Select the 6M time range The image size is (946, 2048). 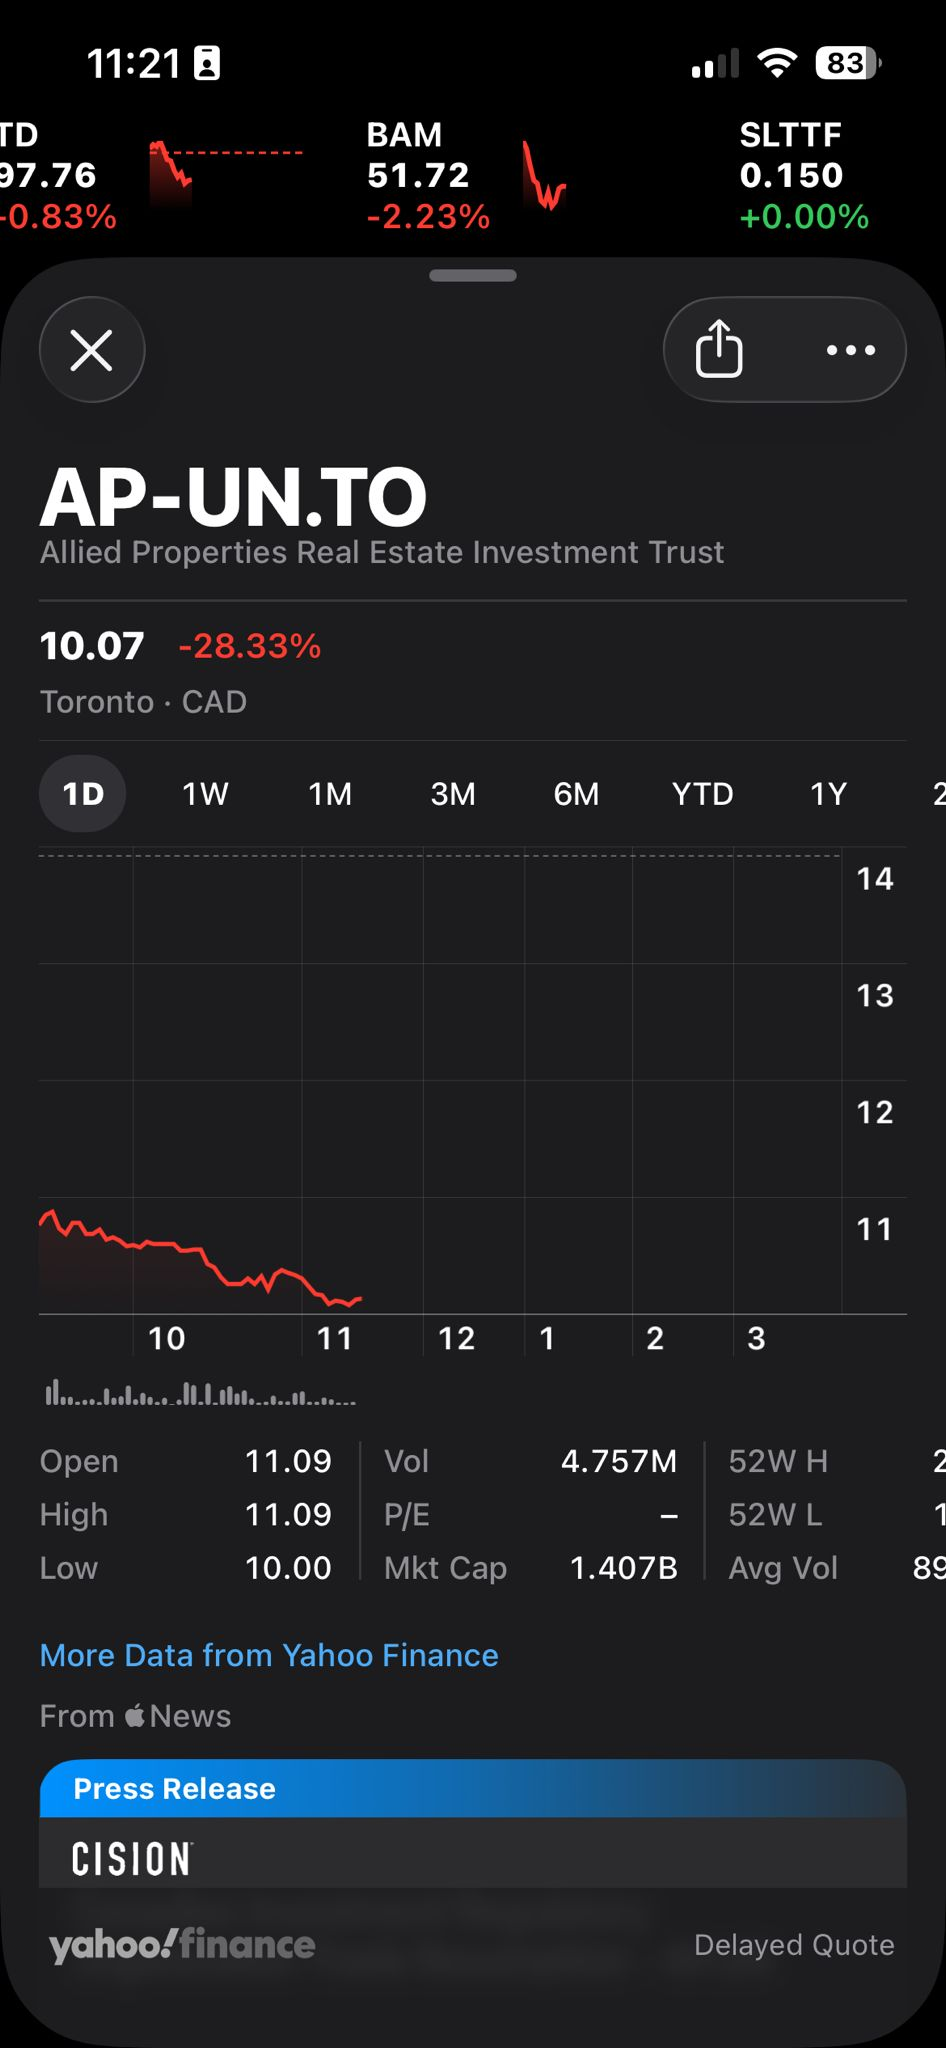[576, 794]
